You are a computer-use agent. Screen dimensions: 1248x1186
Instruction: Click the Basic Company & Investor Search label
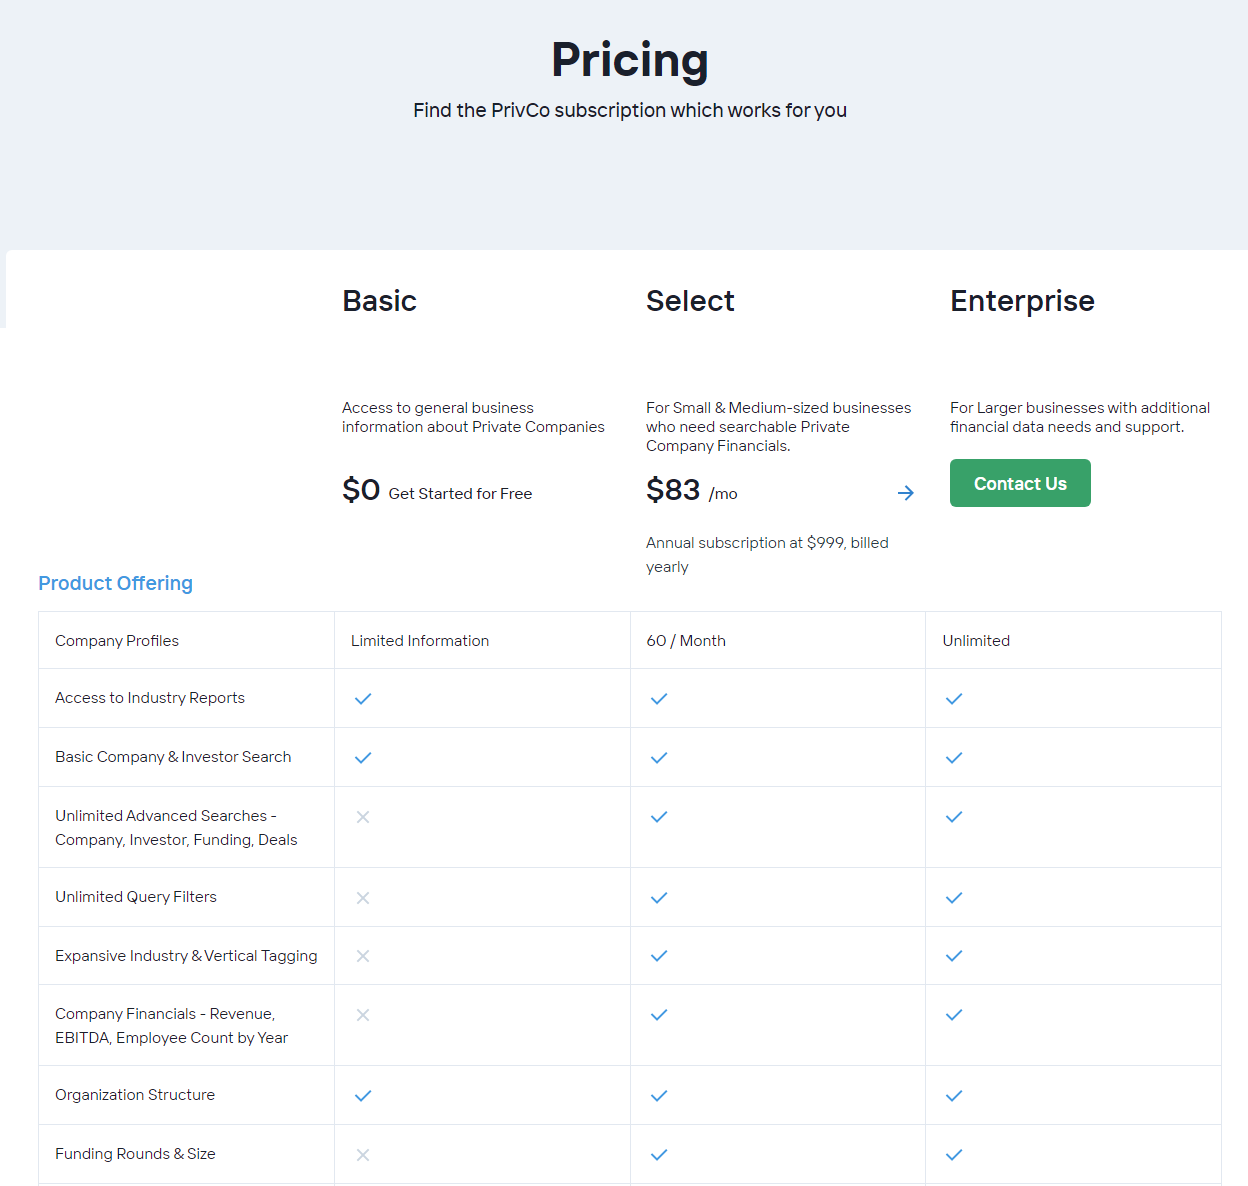coord(173,757)
